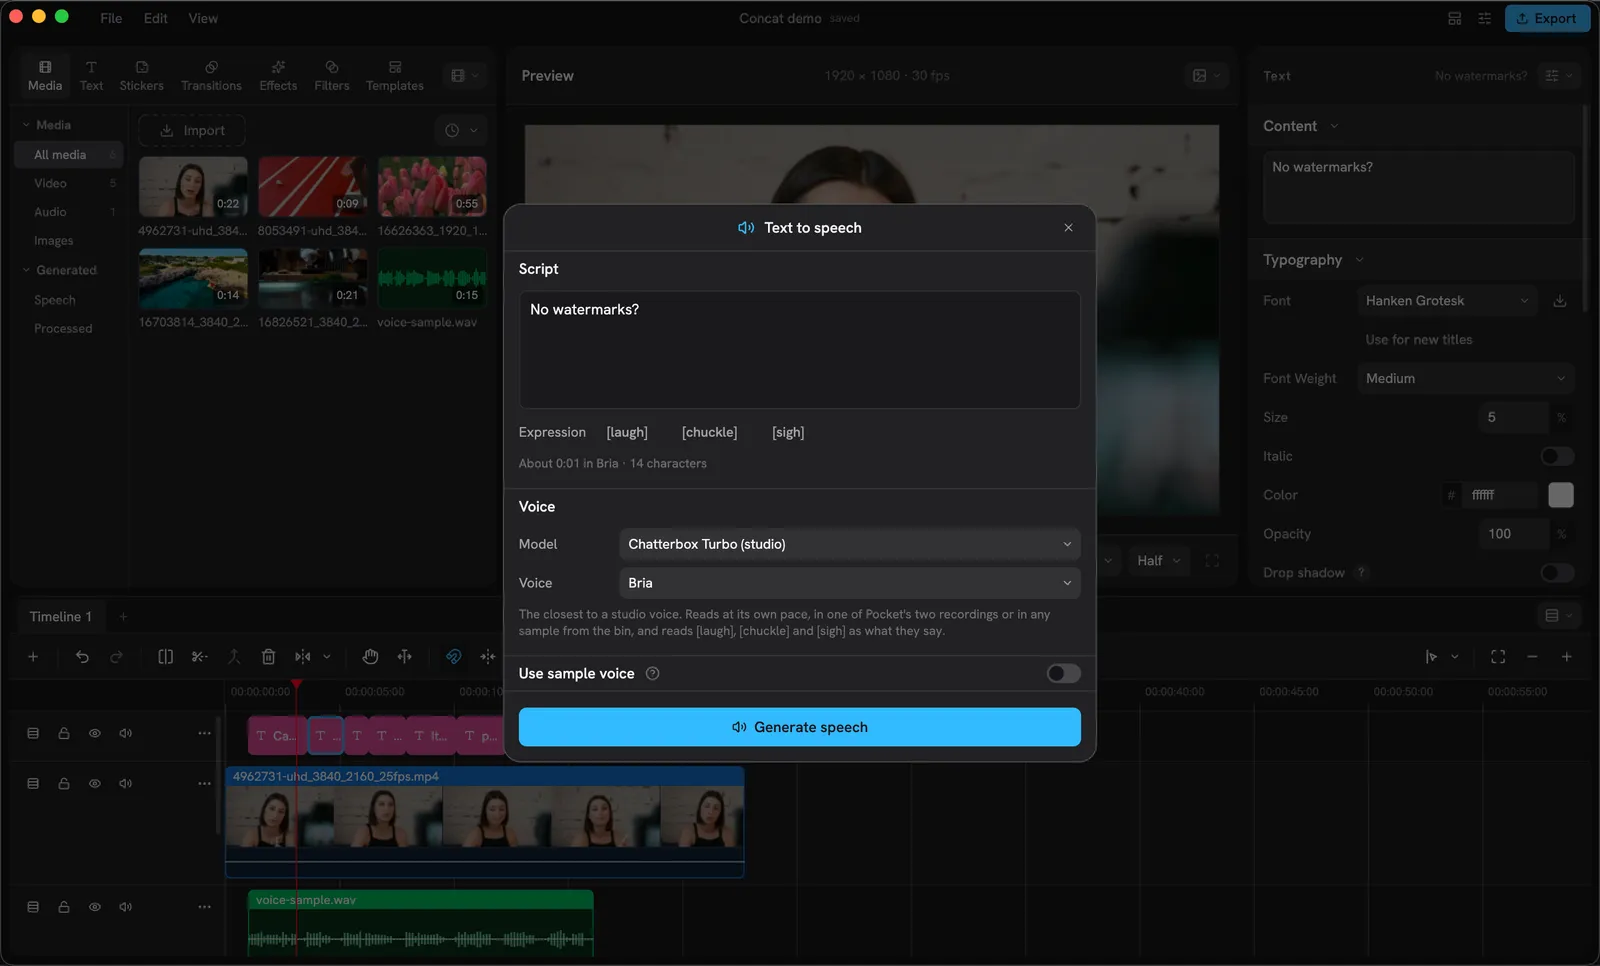Open the Filters panel
Image resolution: width=1600 pixels, height=966 pixels.
click(x=332, y=76)
